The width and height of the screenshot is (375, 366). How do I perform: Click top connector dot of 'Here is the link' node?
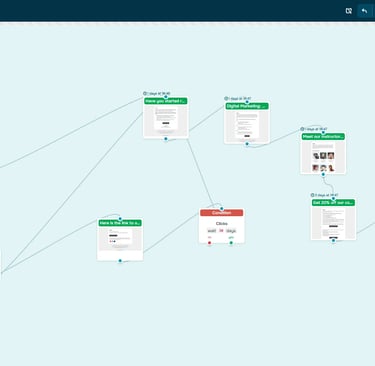(x=120, y=219)
